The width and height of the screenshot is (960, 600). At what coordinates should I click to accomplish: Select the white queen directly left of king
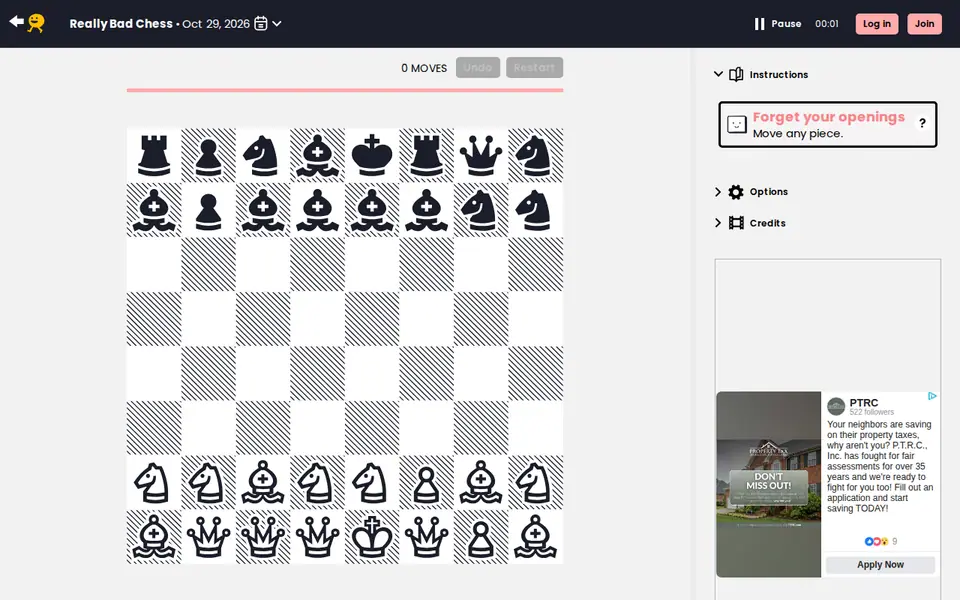tap(317, 537)
